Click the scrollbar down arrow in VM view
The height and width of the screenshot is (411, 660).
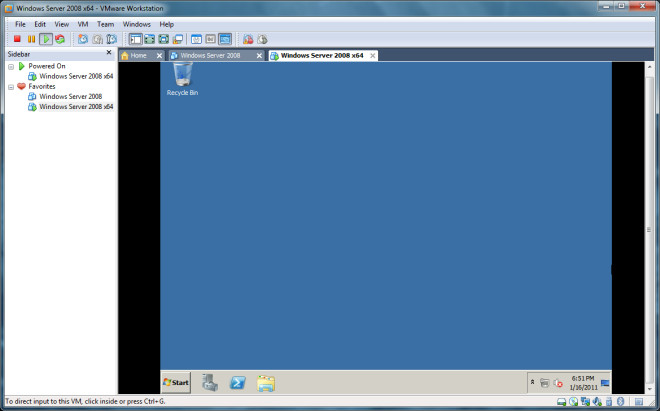[649, 389]
